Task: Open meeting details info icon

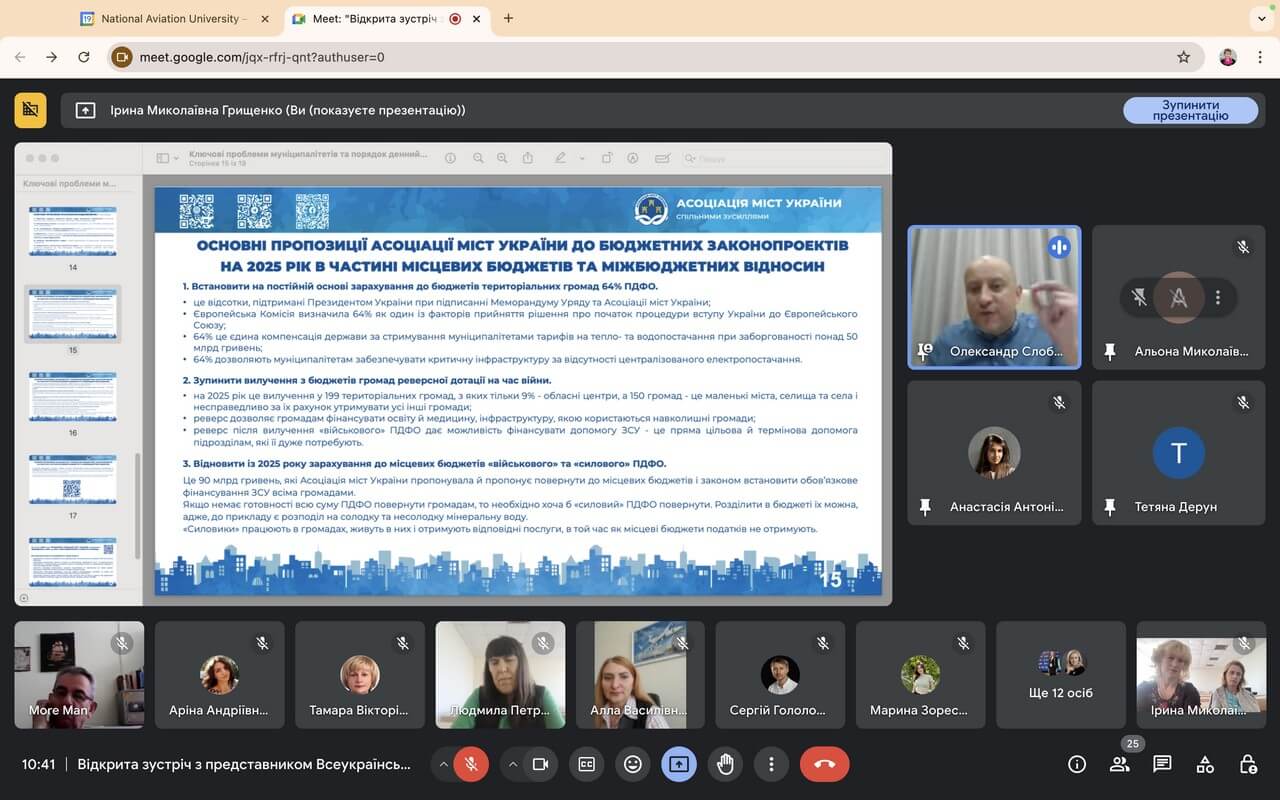Action: coord(1076,764)
